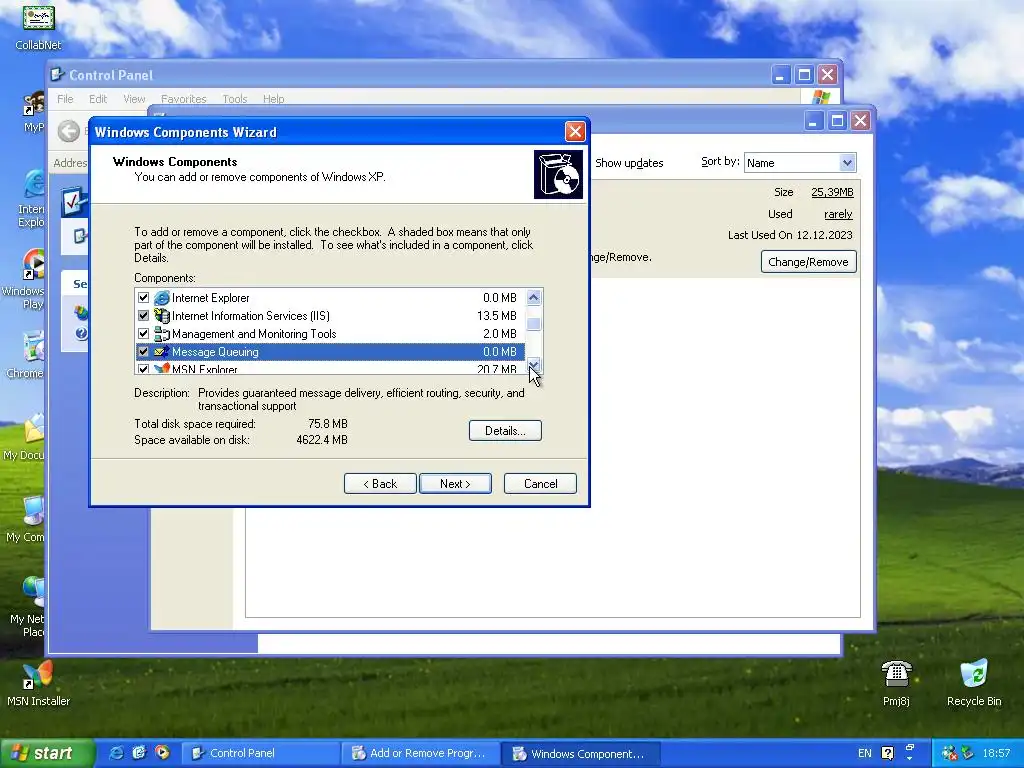Screen dimensions: 1024x768
Task: Click Show Desktop quick launch icon
Action: coord(138,753)
